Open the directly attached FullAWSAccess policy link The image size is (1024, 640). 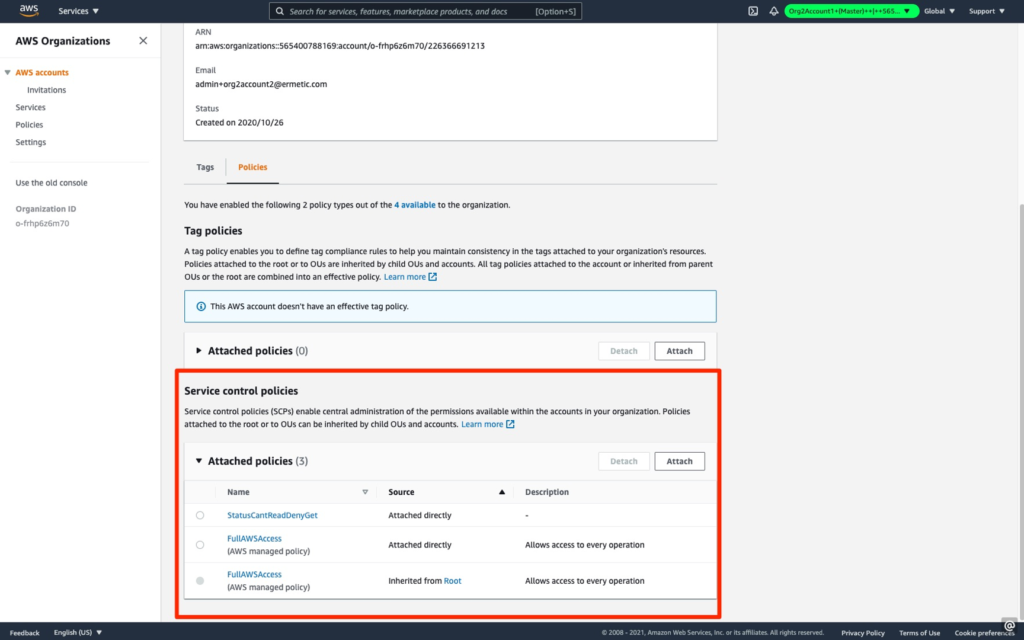tap(254, 539)
